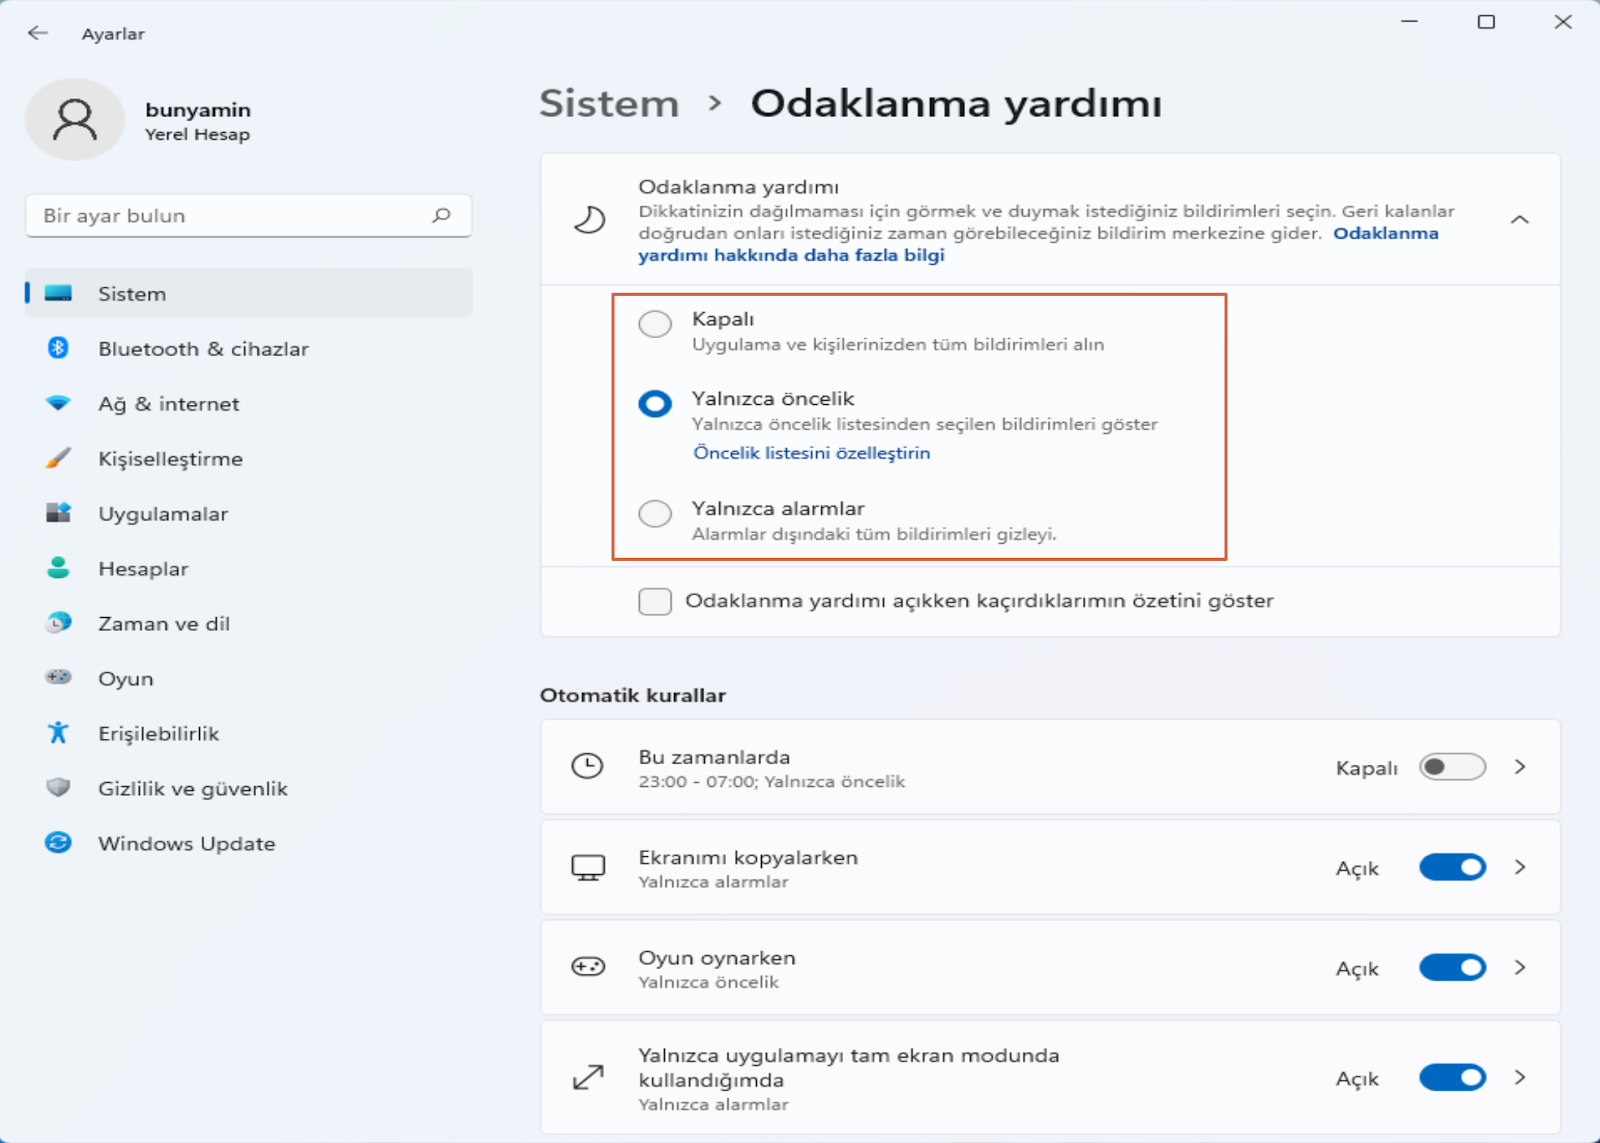Go to Kişiselleştirme settings
Viewport: 1600px width, 1143px height.
tap(170, 459)
